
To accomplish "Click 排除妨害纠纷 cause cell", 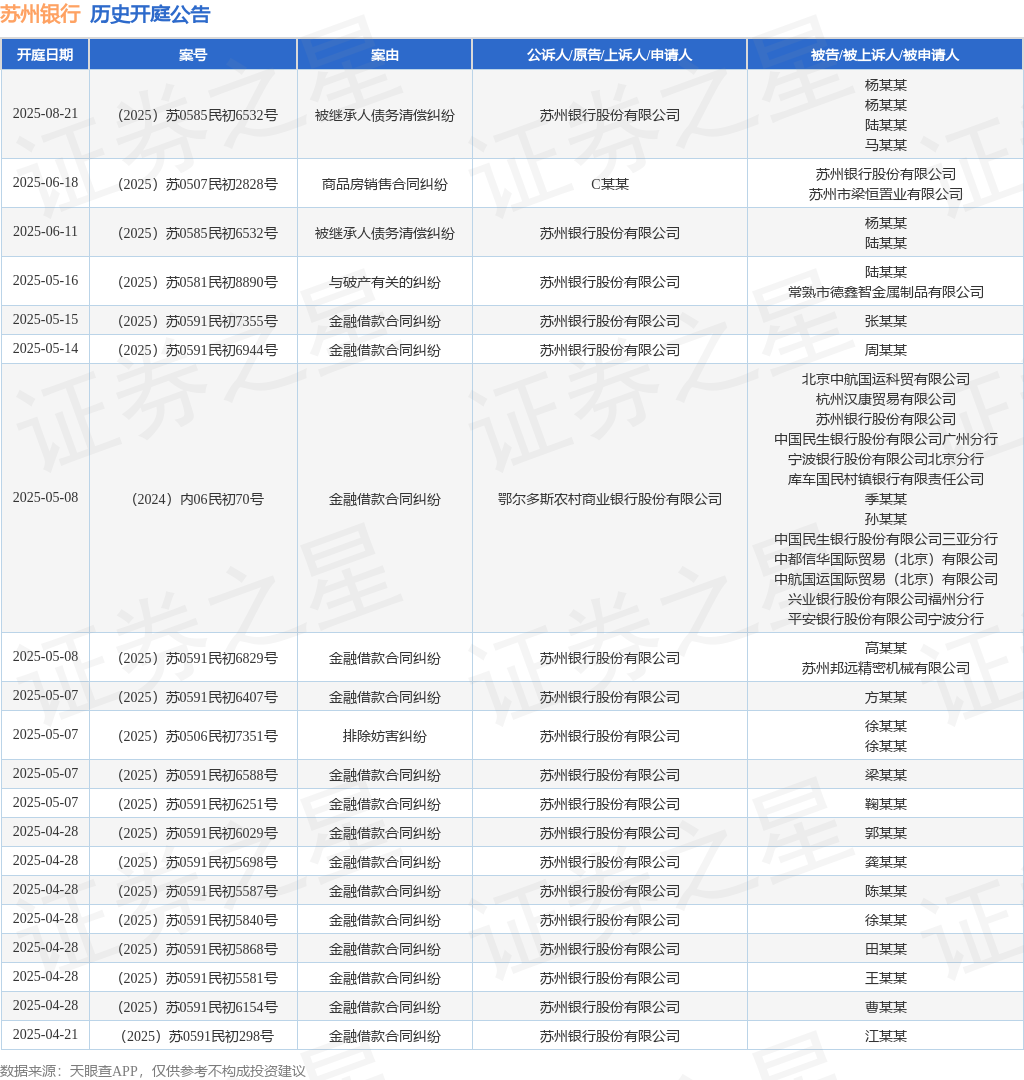I will [x=384, y=736].
